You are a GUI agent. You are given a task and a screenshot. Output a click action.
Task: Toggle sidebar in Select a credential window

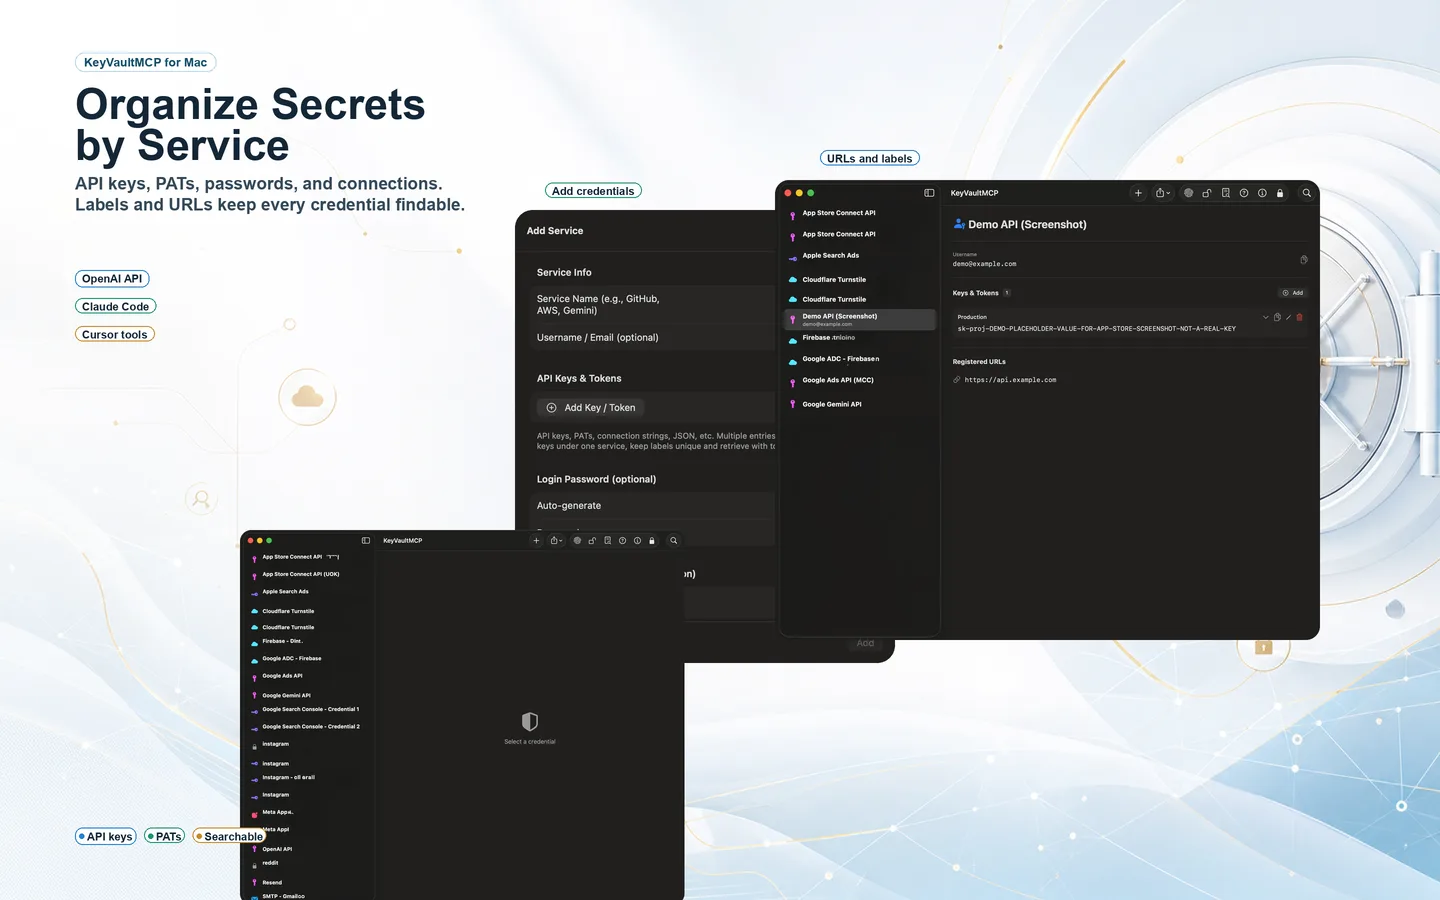[x=366, y=541]
